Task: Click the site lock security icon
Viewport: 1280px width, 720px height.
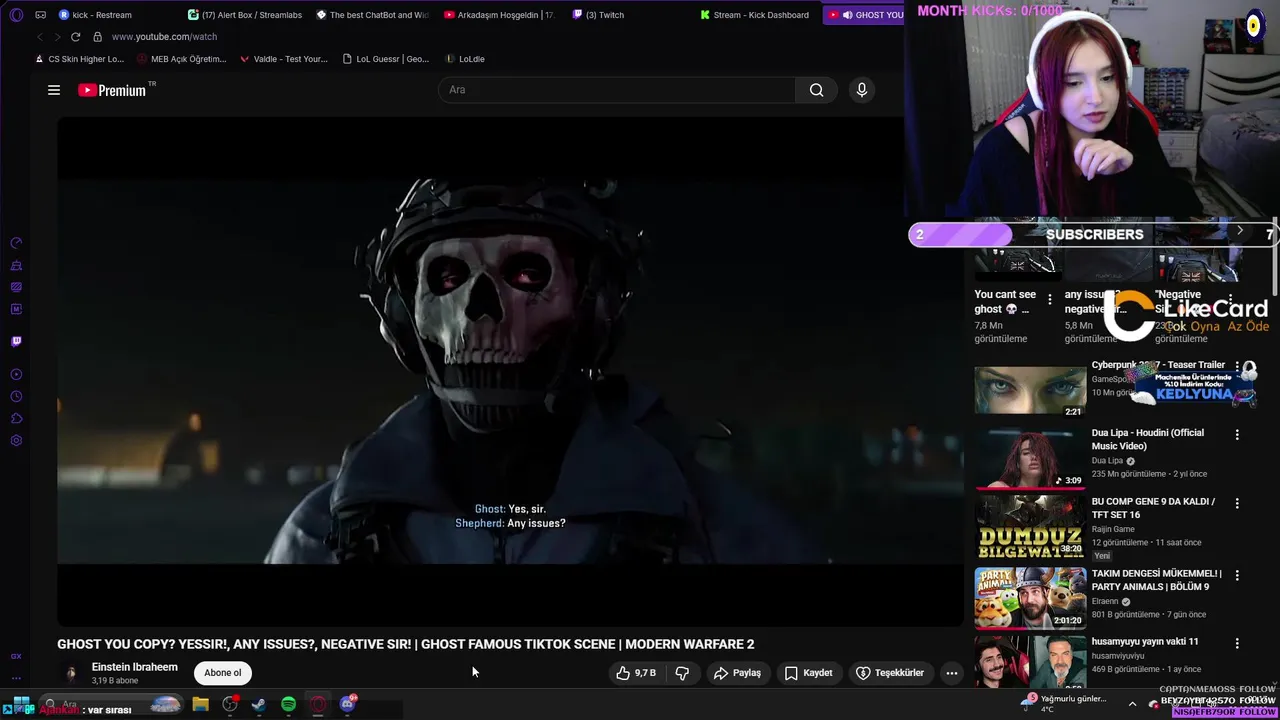Action: click(x=97, y=37)
